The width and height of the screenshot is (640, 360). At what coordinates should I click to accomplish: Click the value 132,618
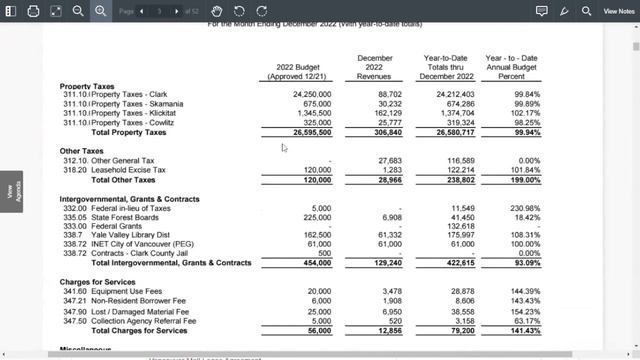(463, 226)
